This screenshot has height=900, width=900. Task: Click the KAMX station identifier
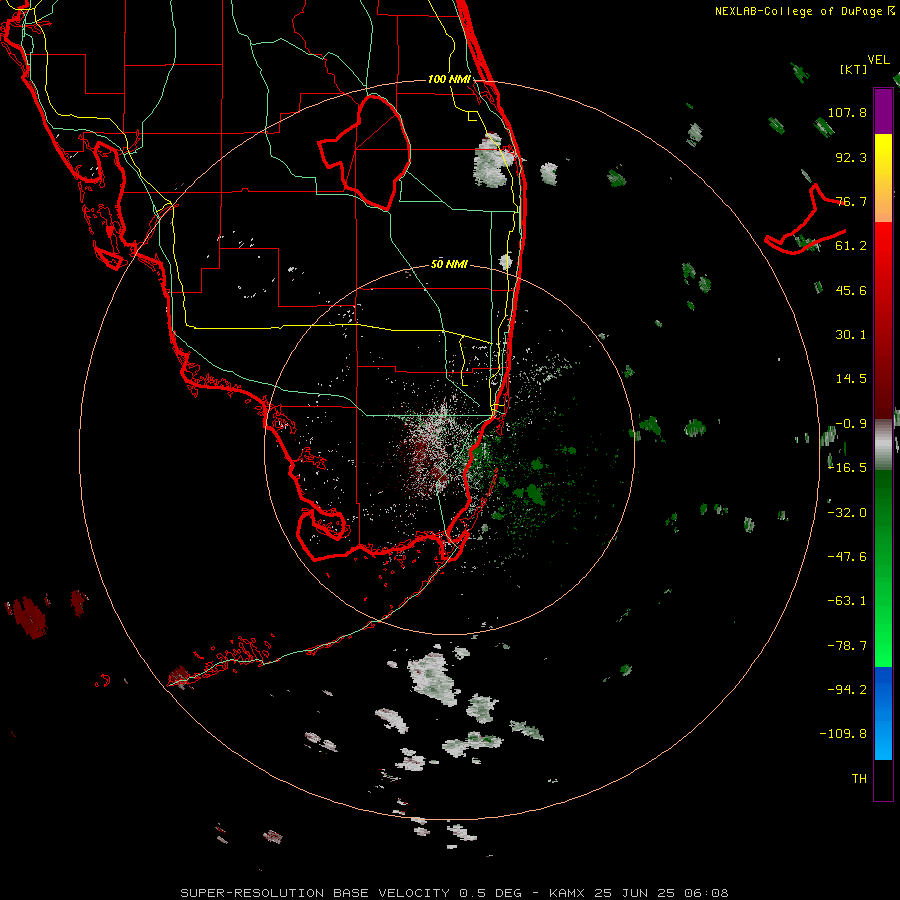(x=567, y=893)
